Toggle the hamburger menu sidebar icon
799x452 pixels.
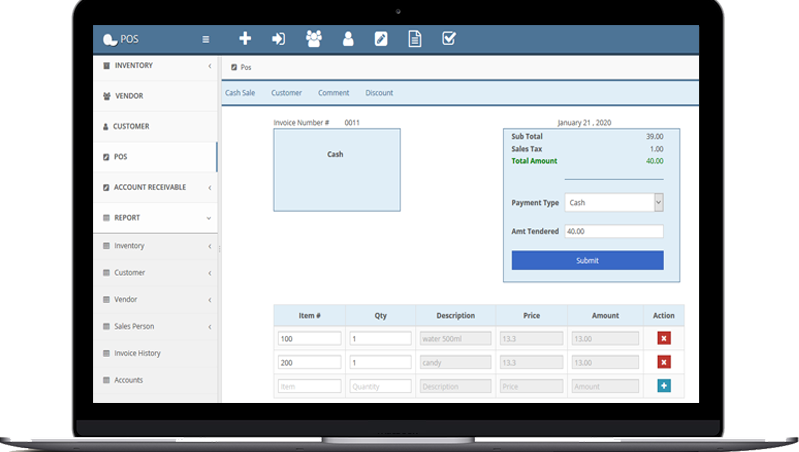(206, 40)
